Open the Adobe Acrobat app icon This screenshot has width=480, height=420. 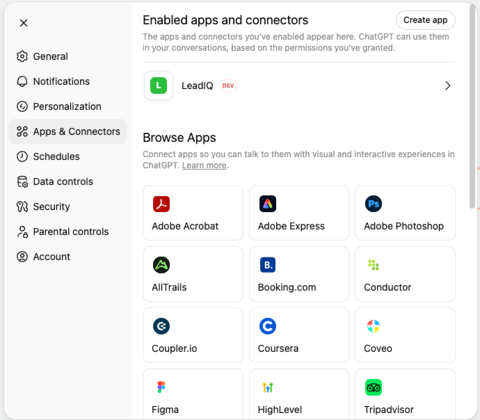click(161, 204)
